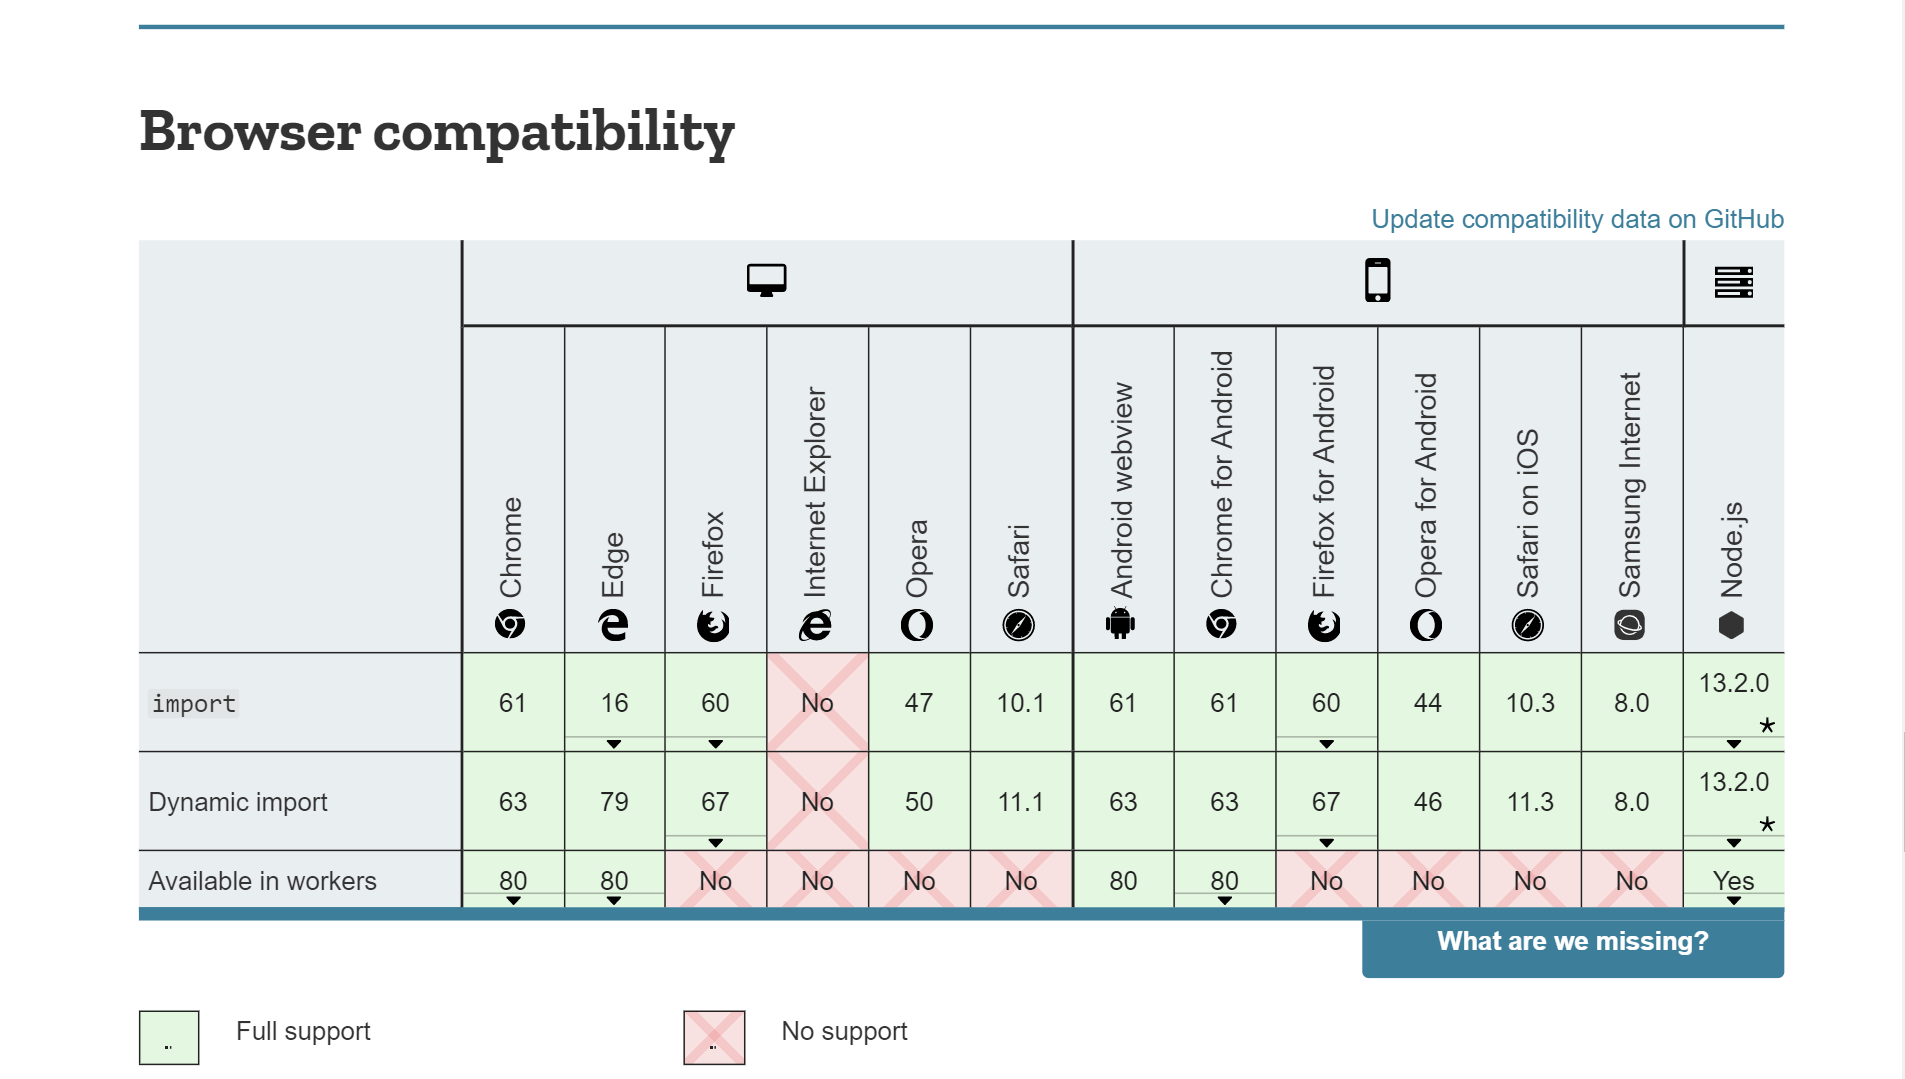Click the mobile phone platform icon
Image resolution: width=1905 pixels, height=1079 pixels.
(x=1377, y=280)
